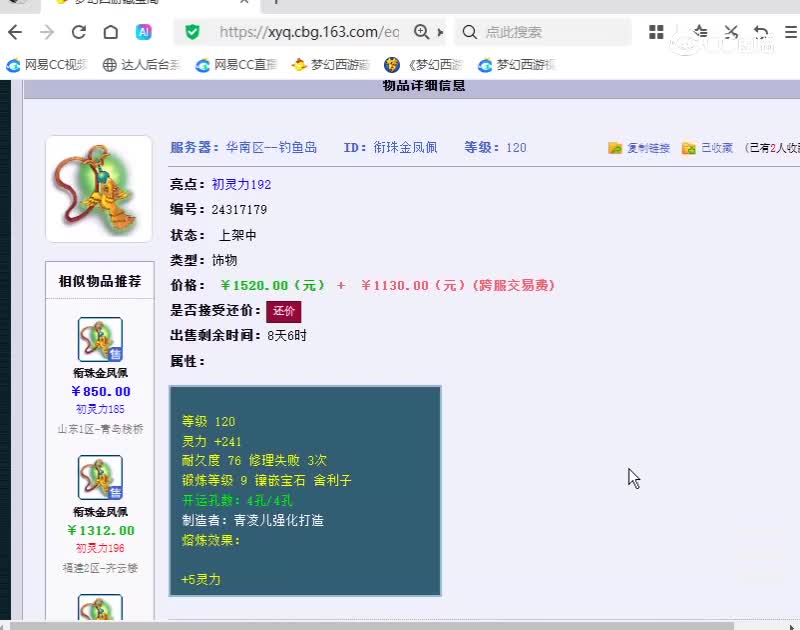The width and height of the screenshot is (800, 630).
Task: Click the browser forward arrow
Action: [x=47, y=32]
